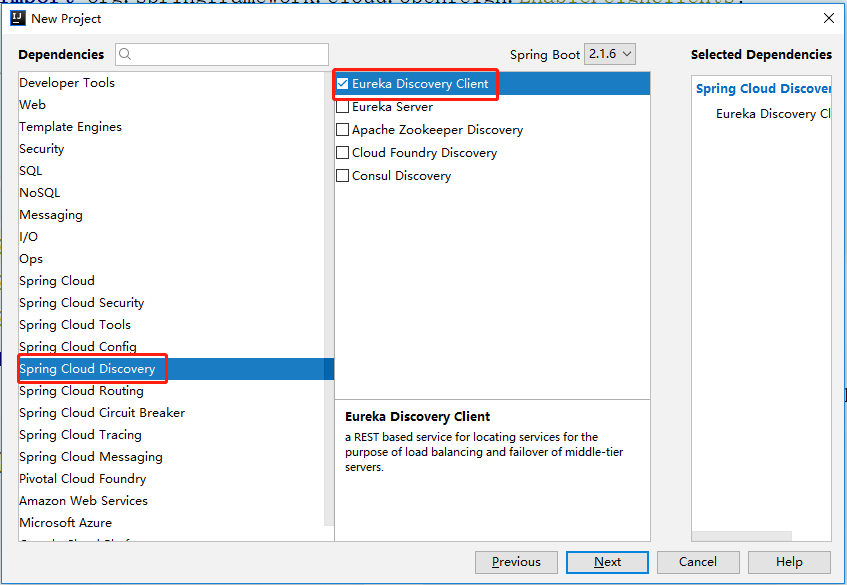This screenshot has width=847, height=585.
Task: Open Spring Cloud Tracing category
Action: pos(171,435)
